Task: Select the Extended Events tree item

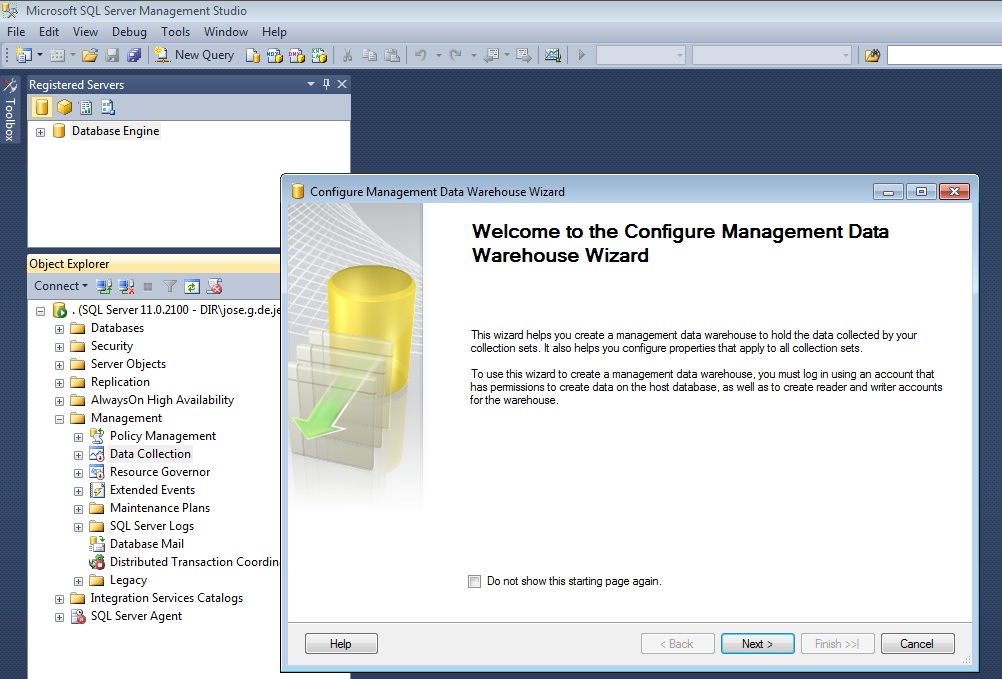Action: 152,490
